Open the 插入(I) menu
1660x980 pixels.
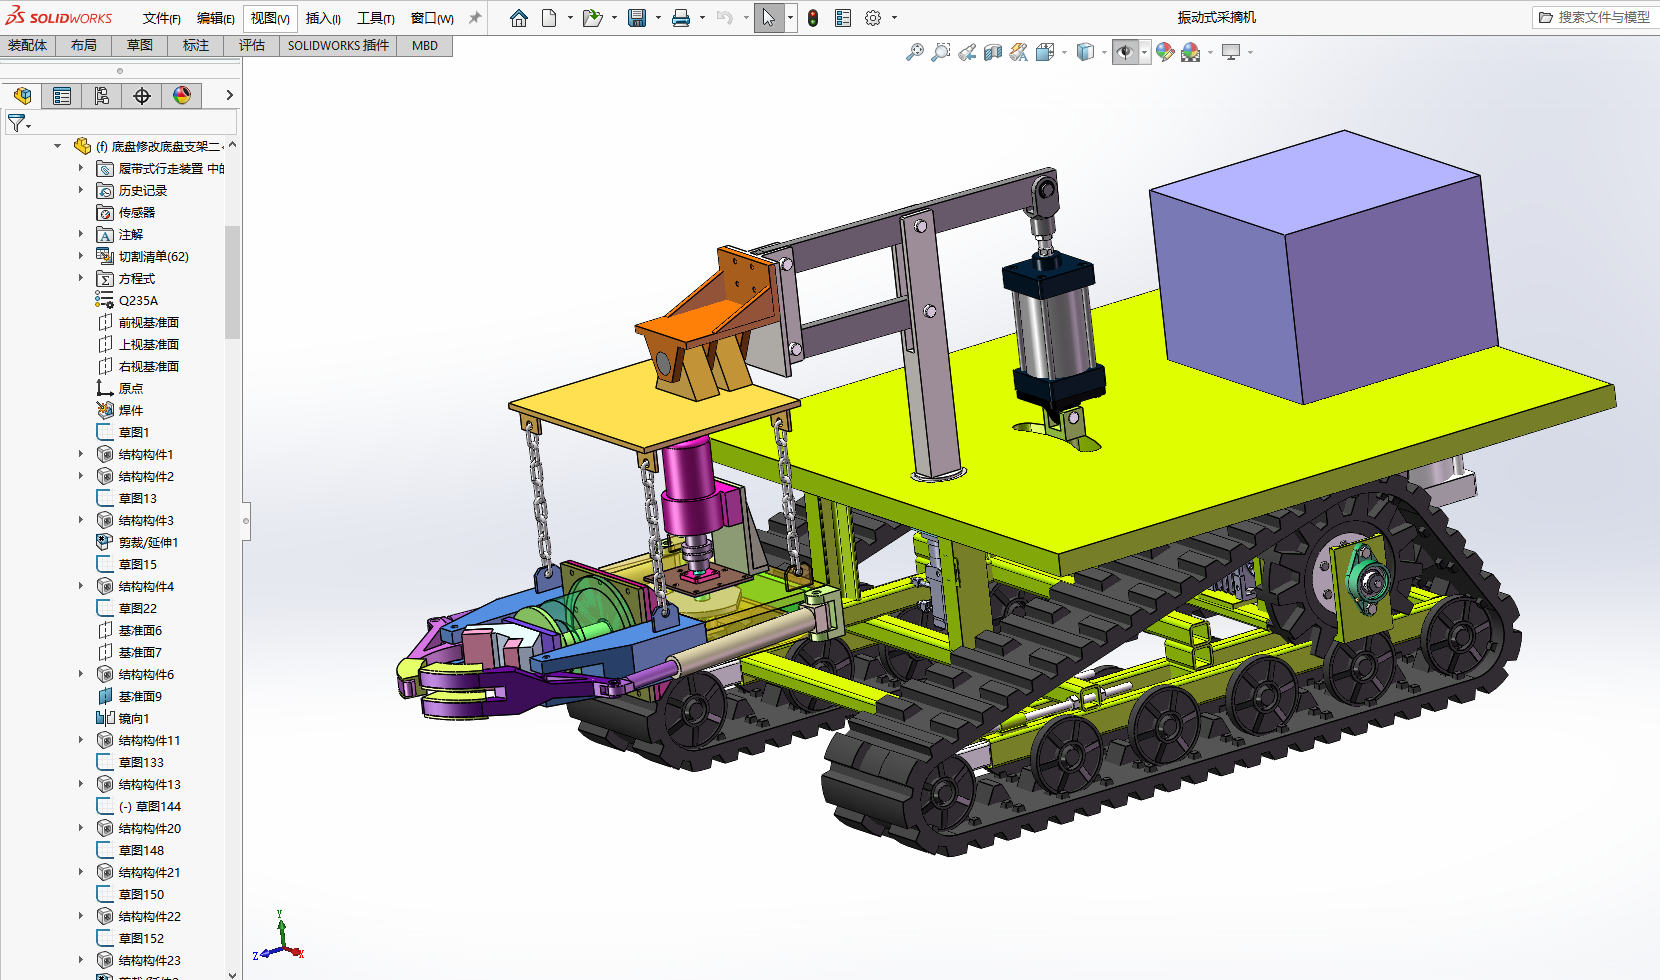[323, 18]
